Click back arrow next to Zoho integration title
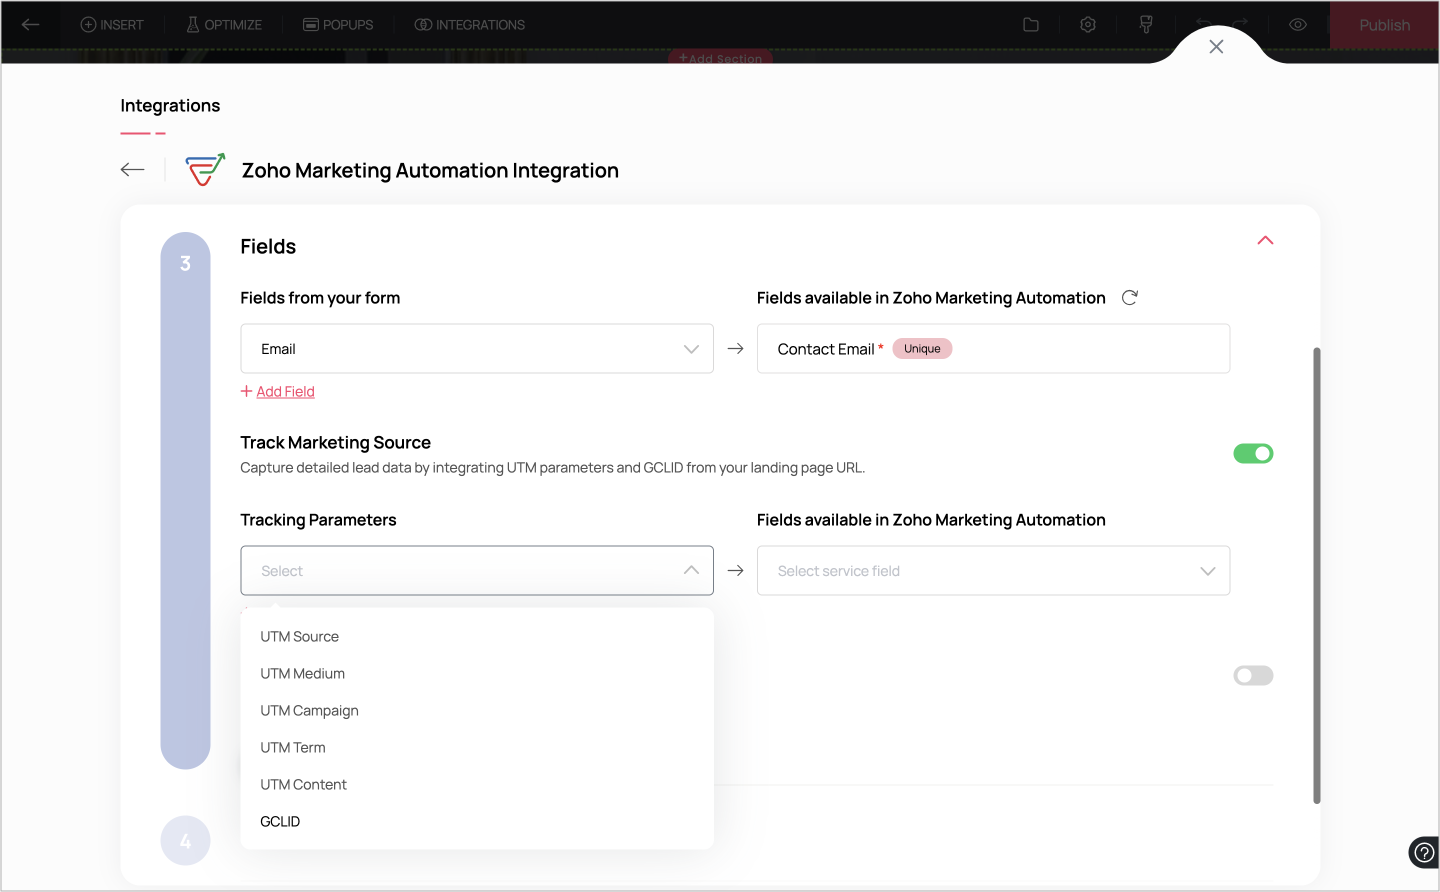 click(x=132, y=170)
